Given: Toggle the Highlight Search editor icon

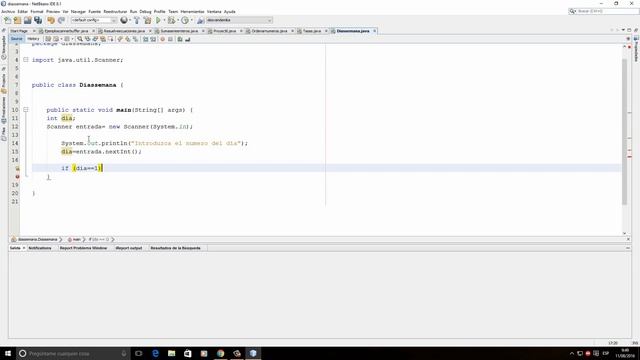Looking at the screenshot, I should click(103, 39).
